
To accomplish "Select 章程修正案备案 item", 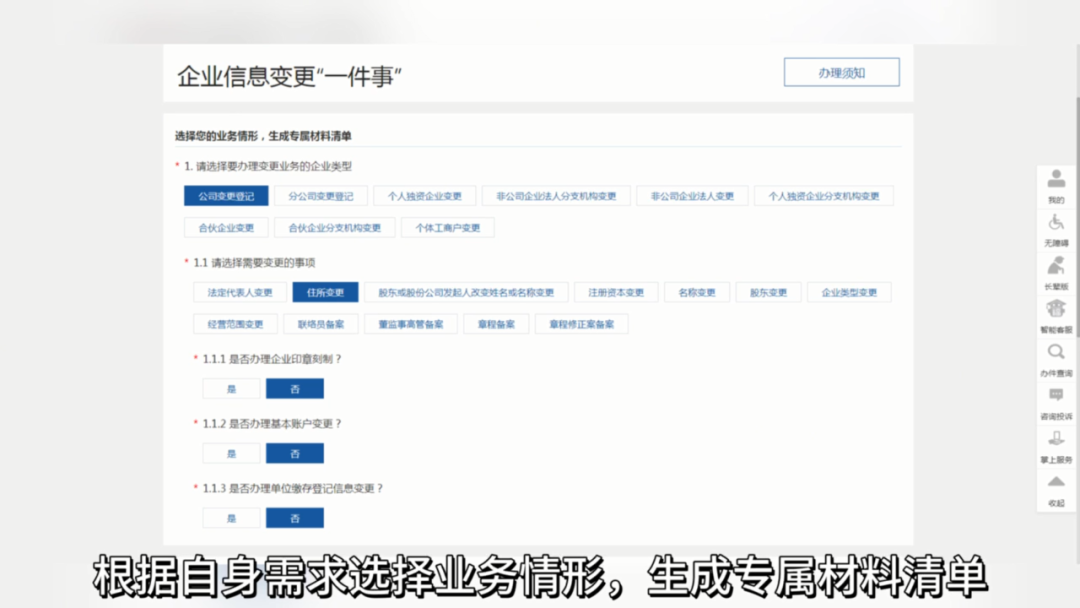I will [x=581, y=324].
